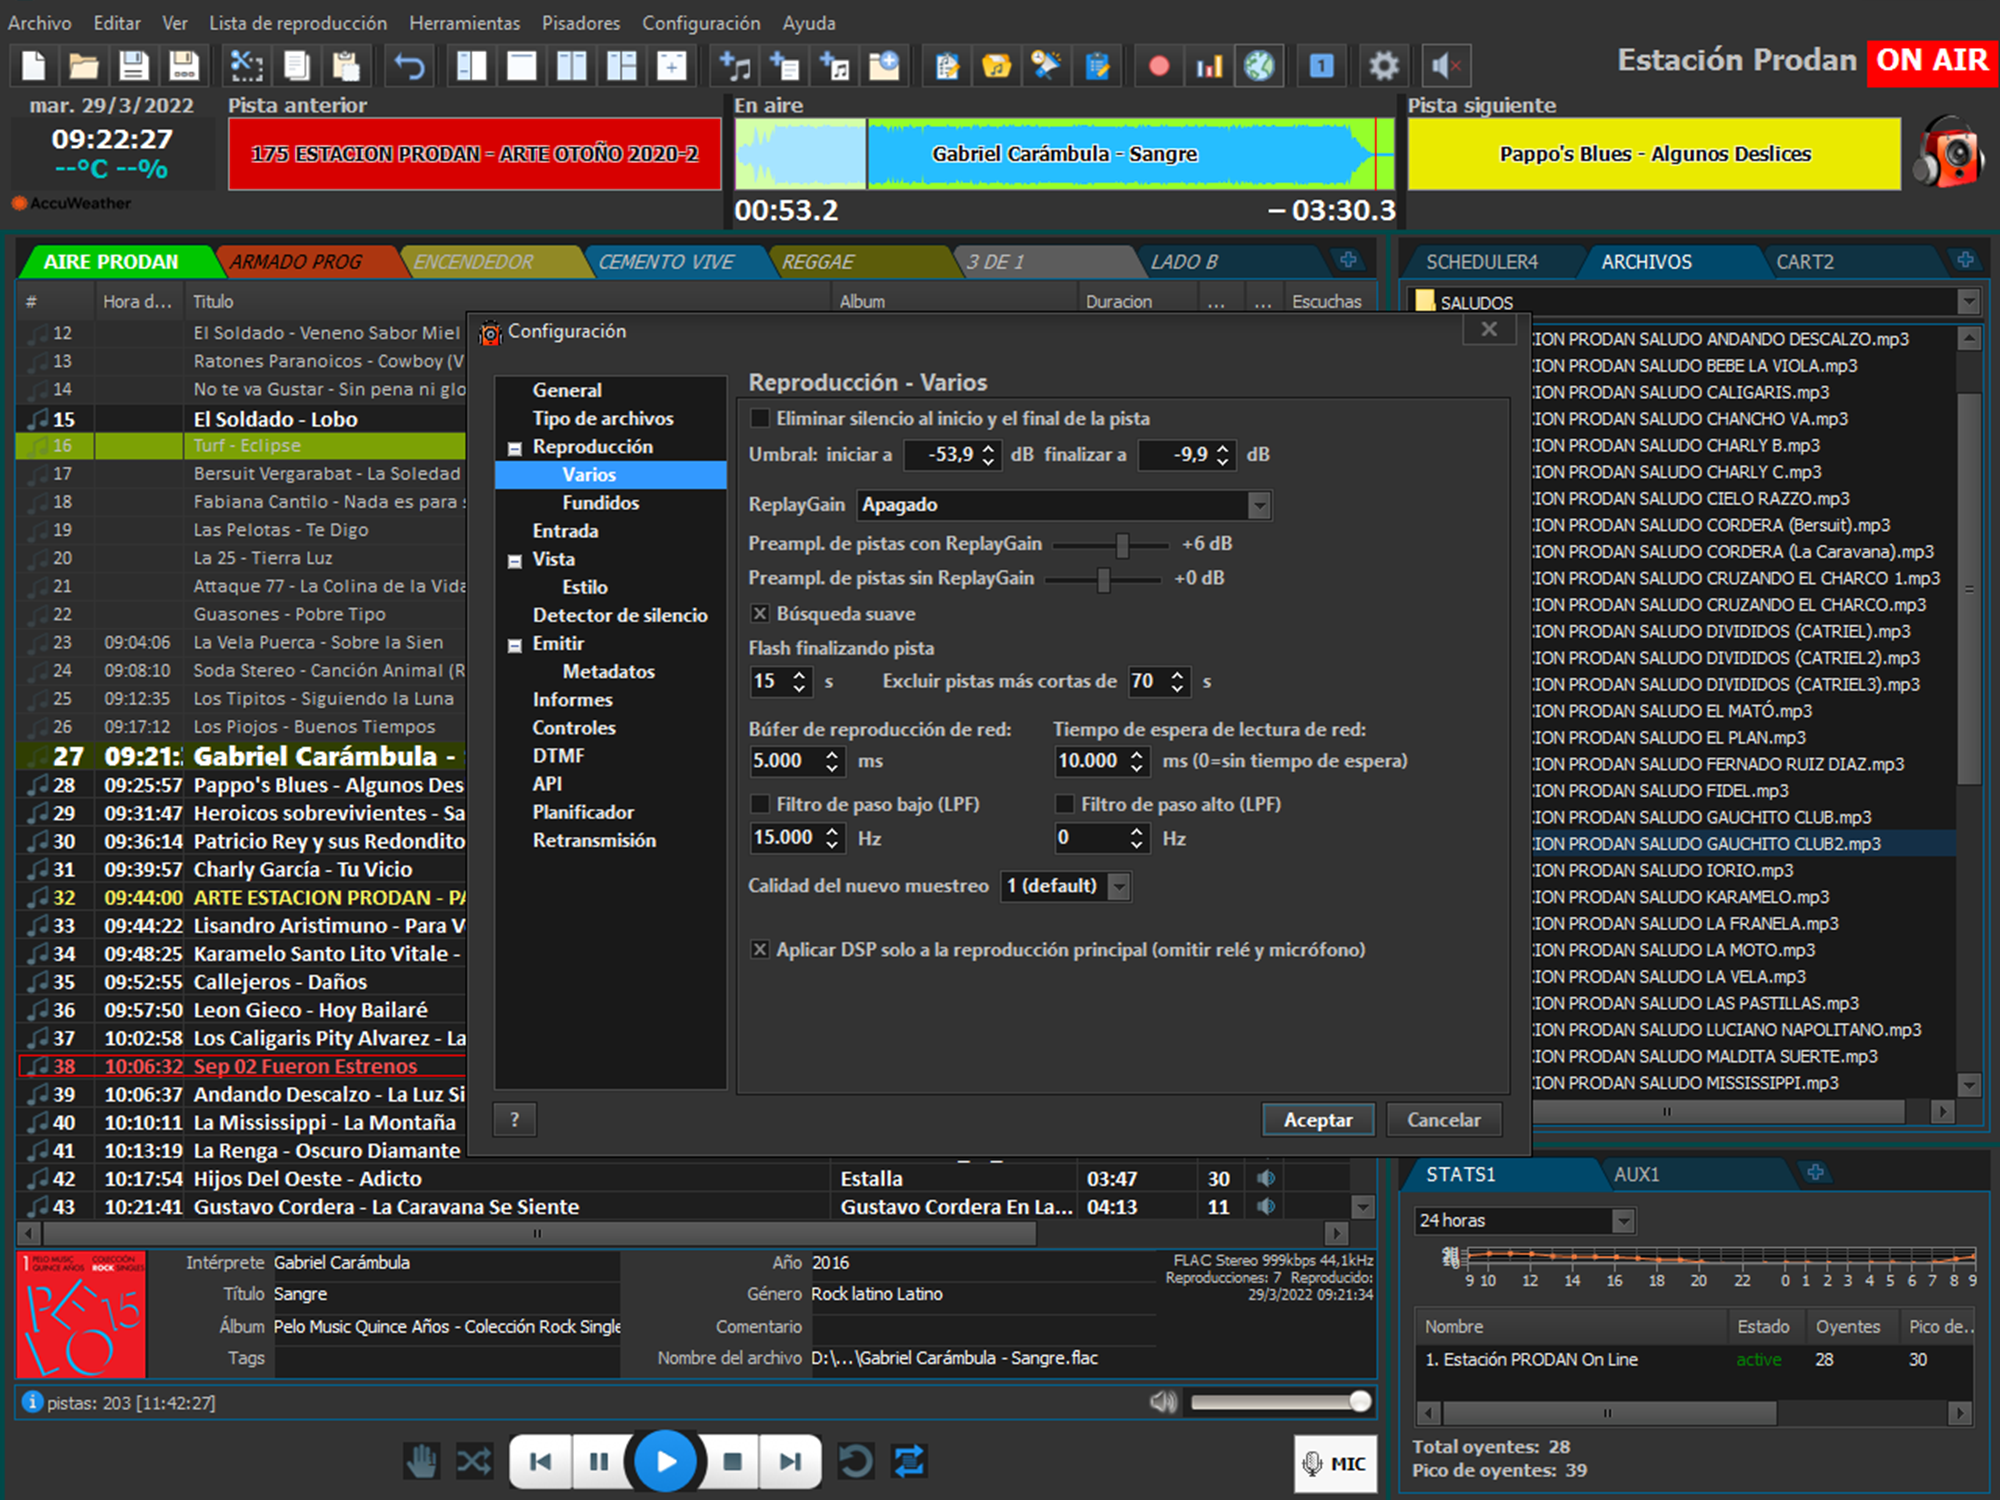Increase the 'iniciar a' threshold stepper
The width and height of the screenshot is (2000, 1500).
988,448
